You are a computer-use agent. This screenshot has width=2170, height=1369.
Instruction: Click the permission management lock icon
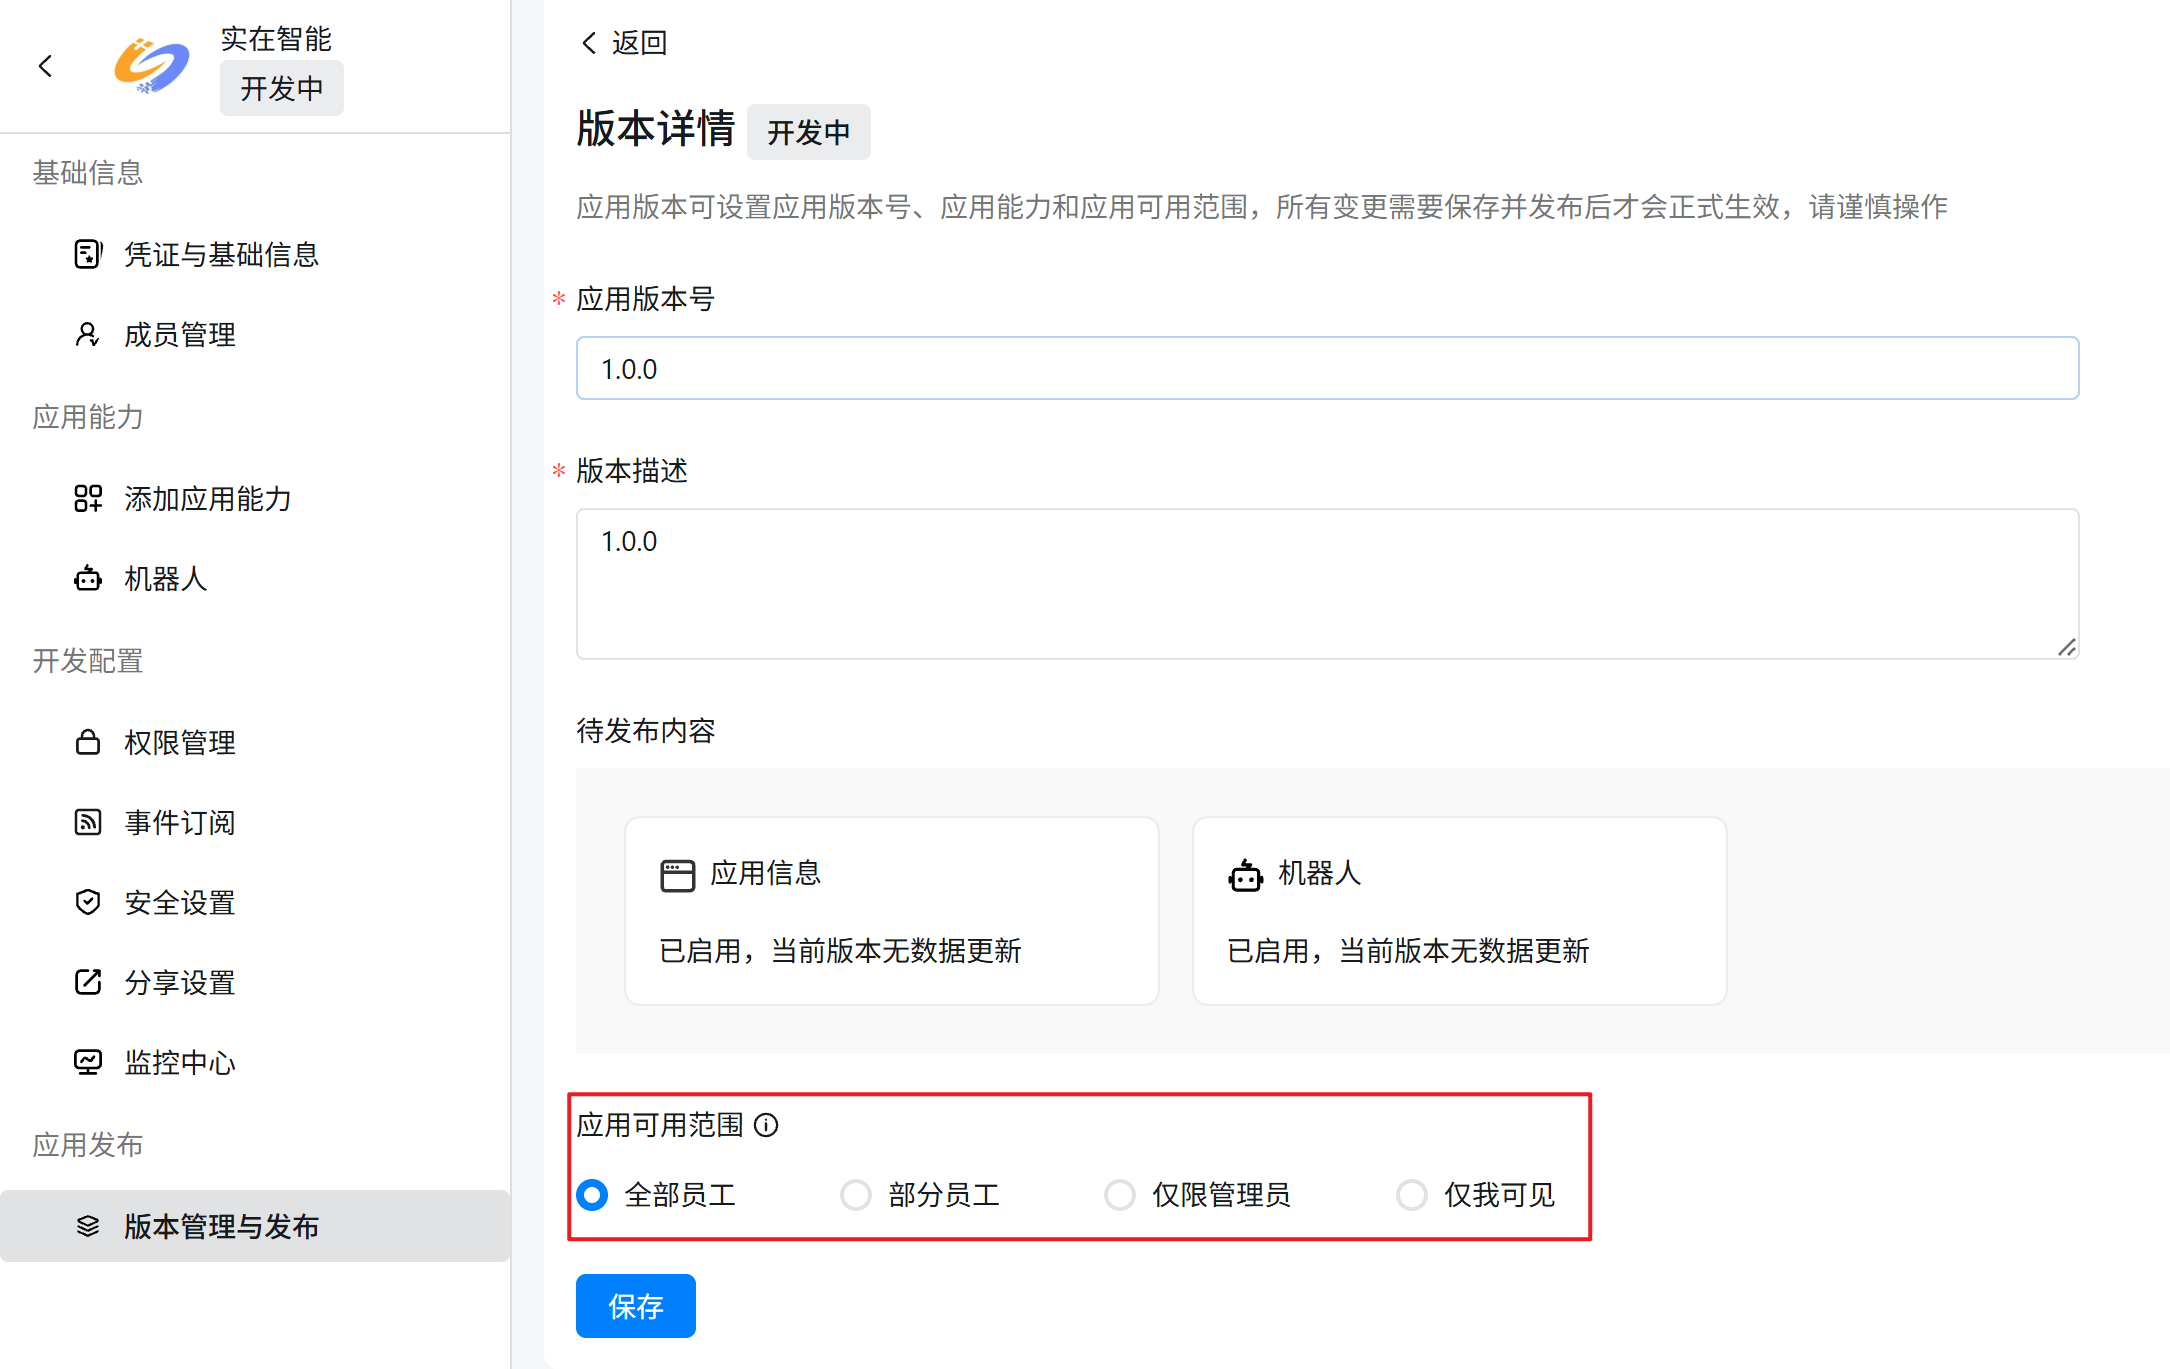click(x=88, y=742)
